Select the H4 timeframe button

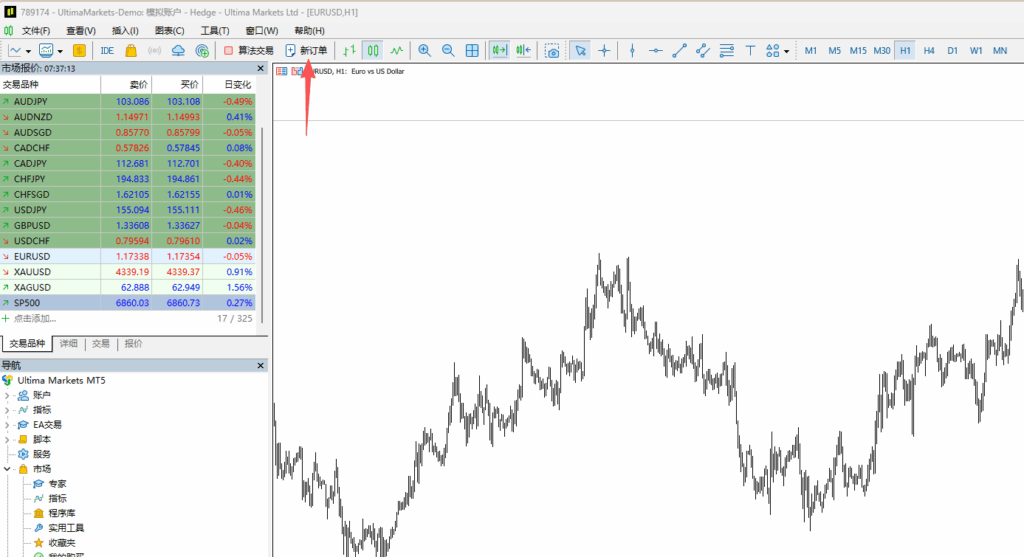point(929,50)
